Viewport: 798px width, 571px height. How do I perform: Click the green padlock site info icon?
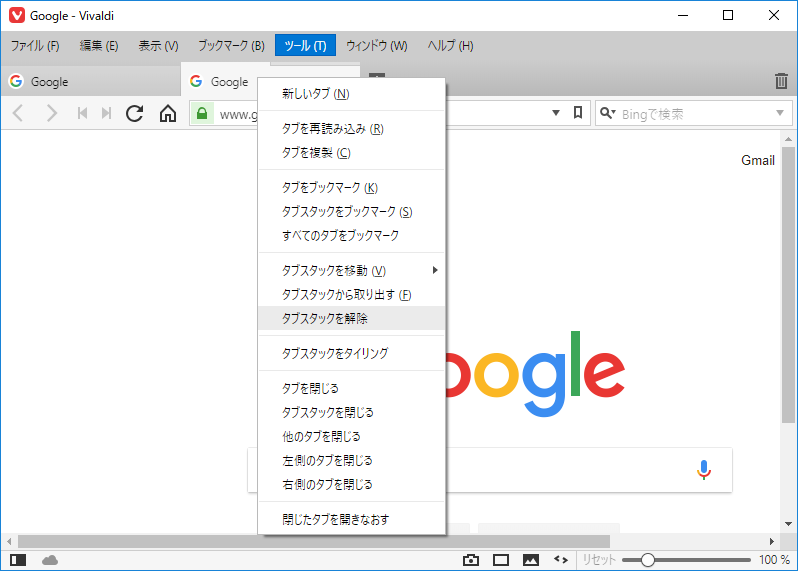pyautogui.click(x=202, y=113)
